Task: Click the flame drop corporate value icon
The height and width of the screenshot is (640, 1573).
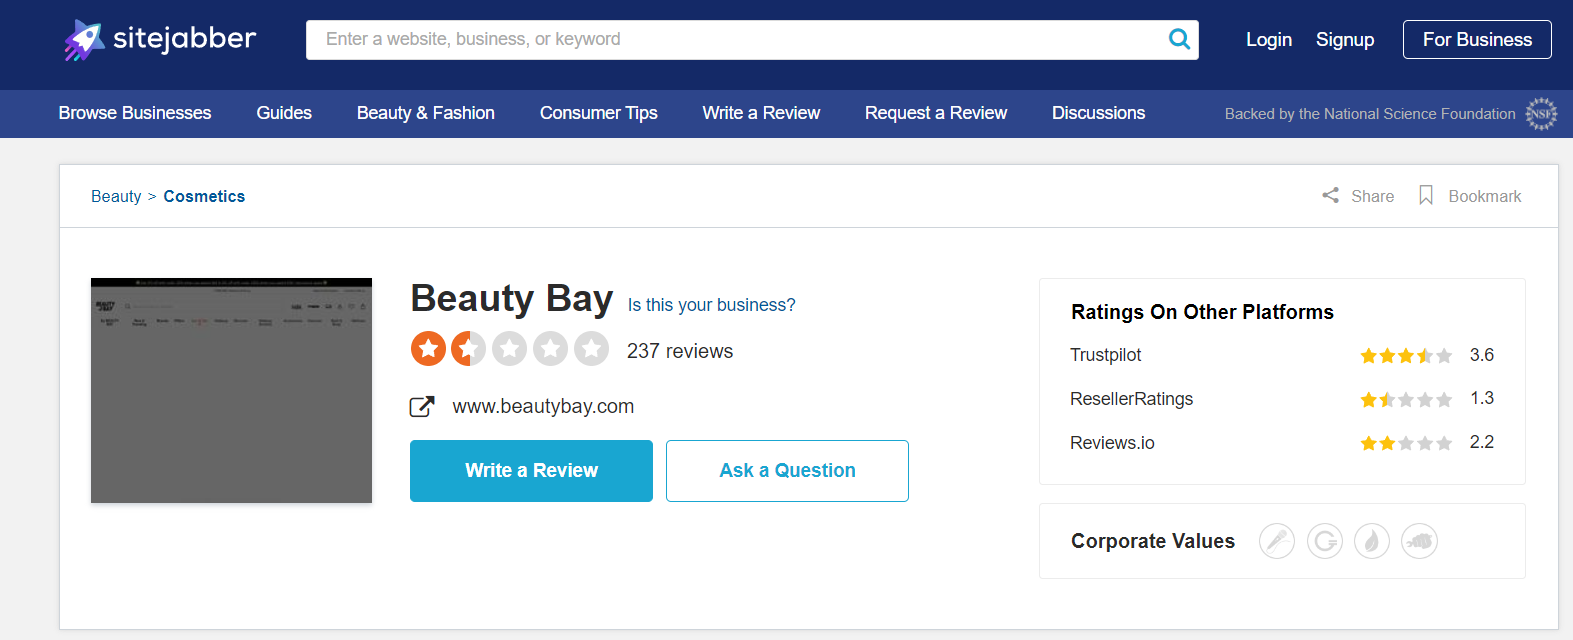Action: click(1372, 541)
